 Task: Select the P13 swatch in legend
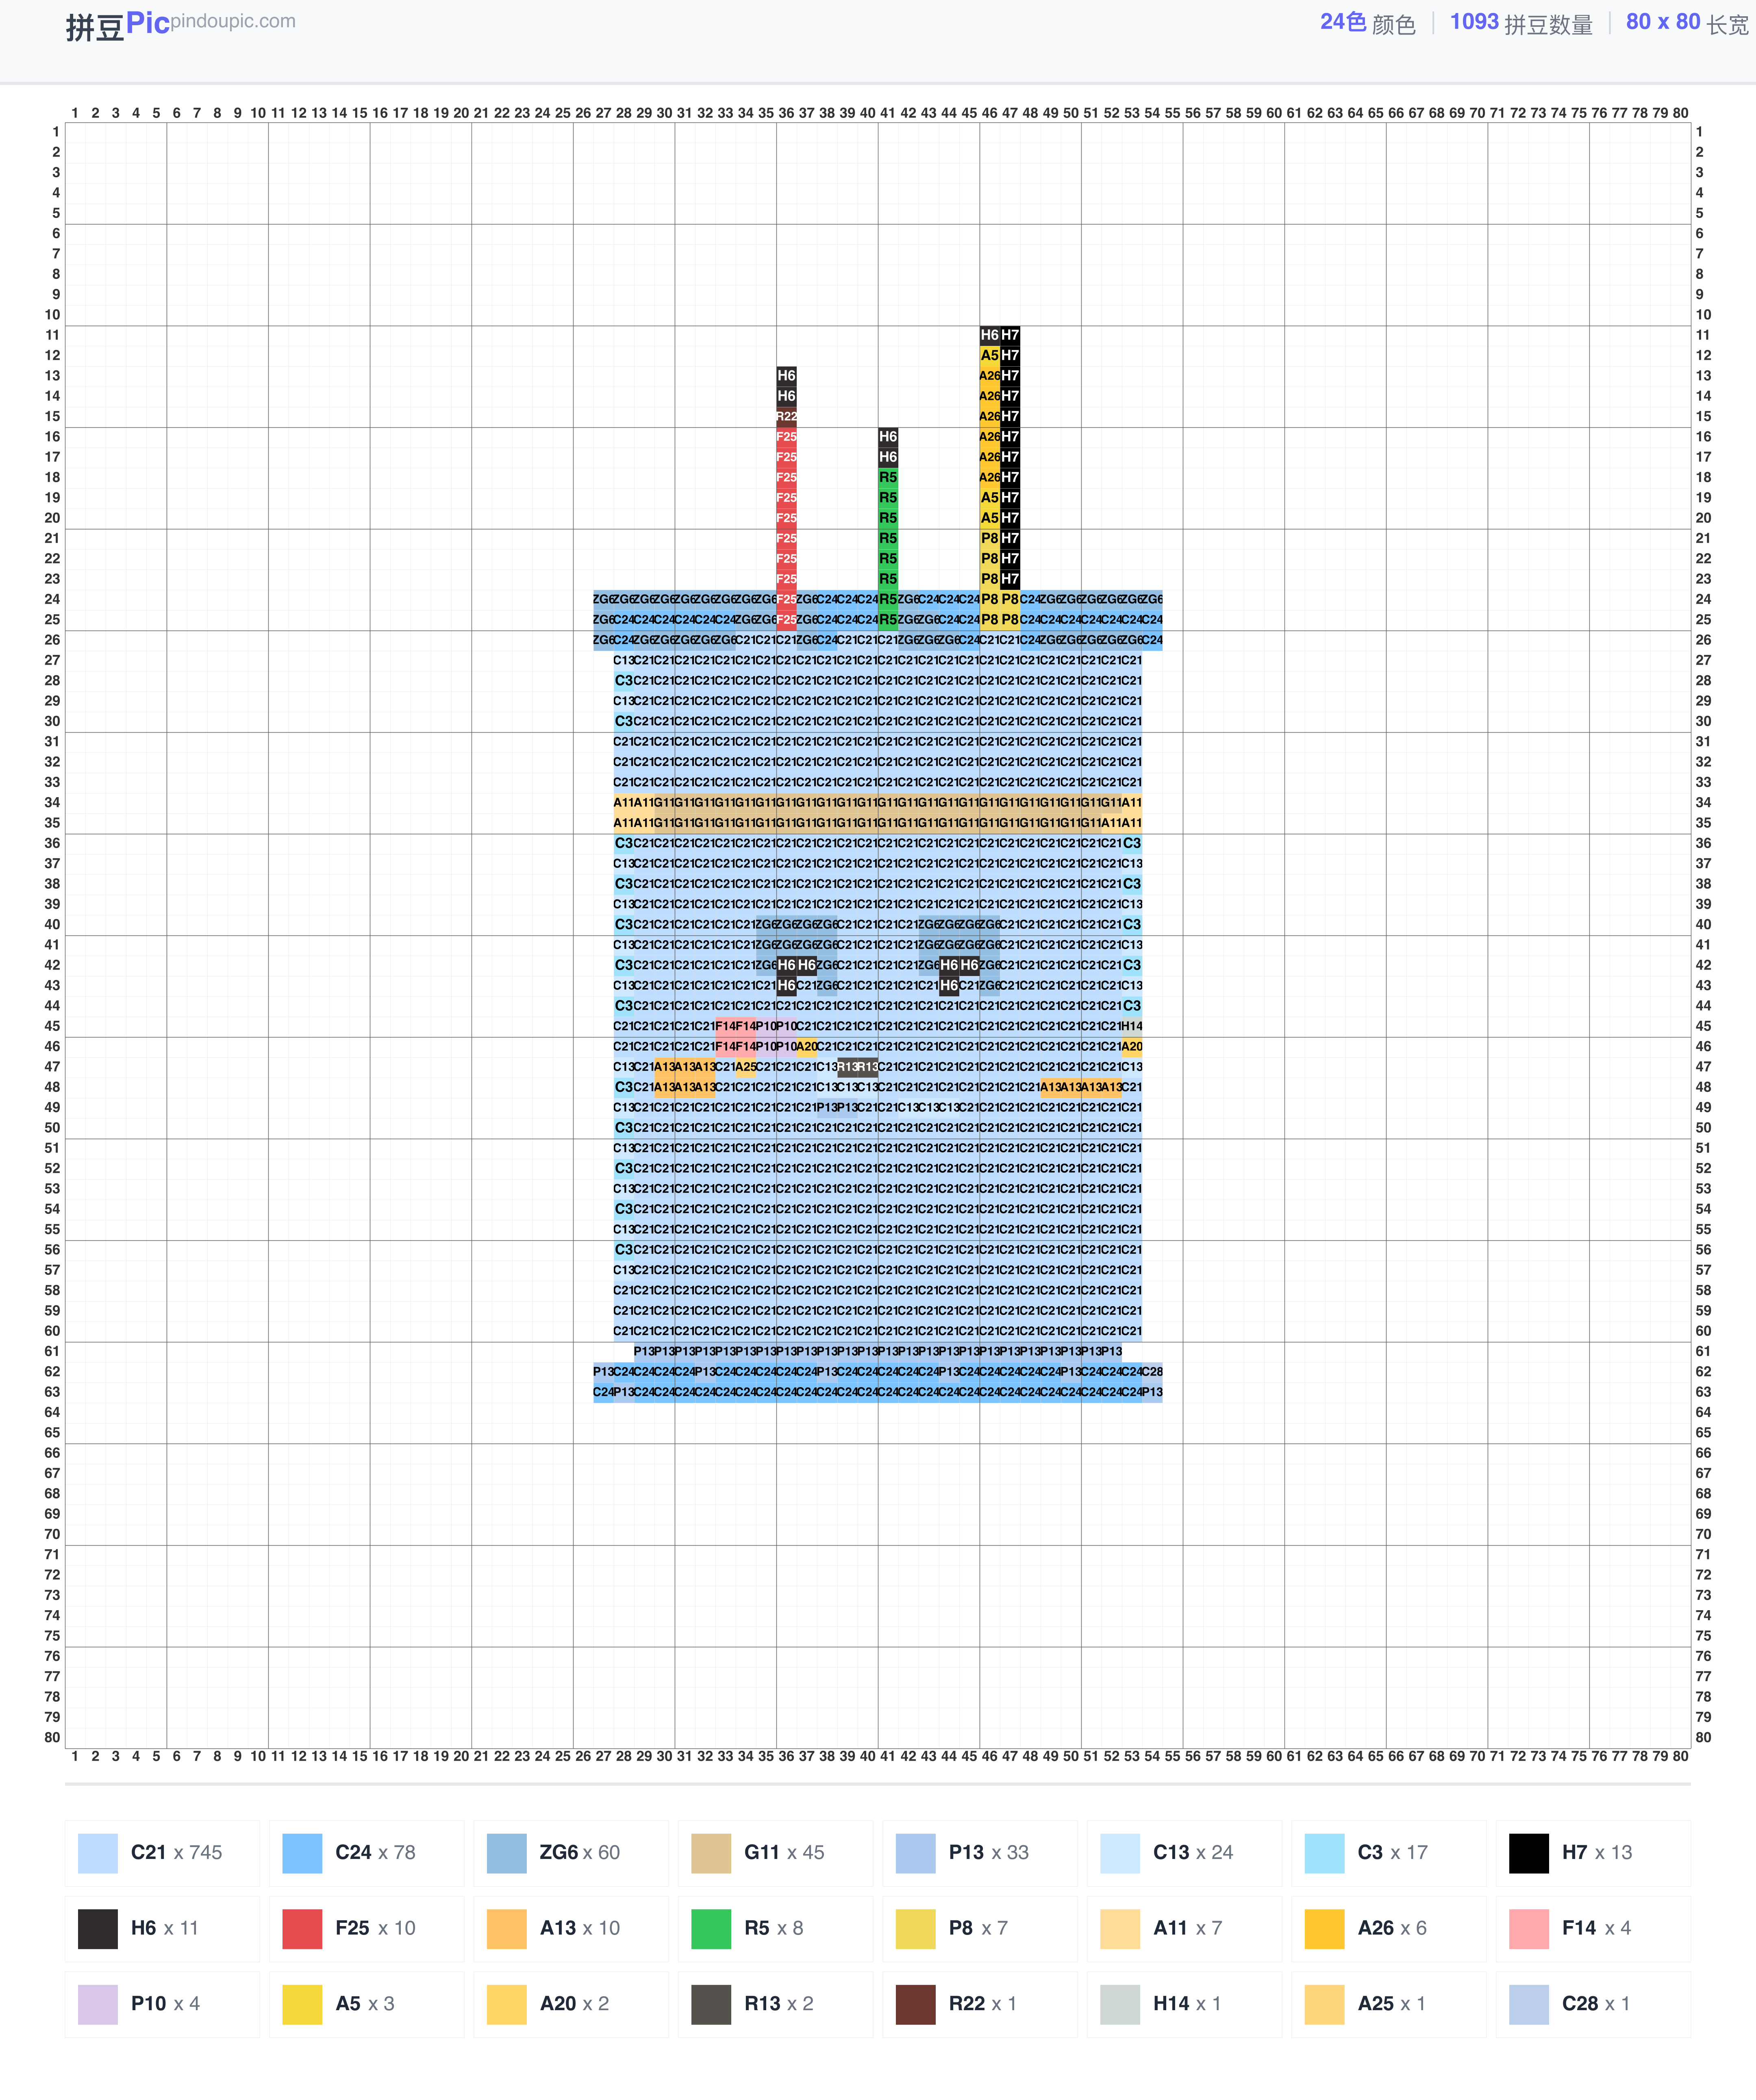(x=916, y=1853)
